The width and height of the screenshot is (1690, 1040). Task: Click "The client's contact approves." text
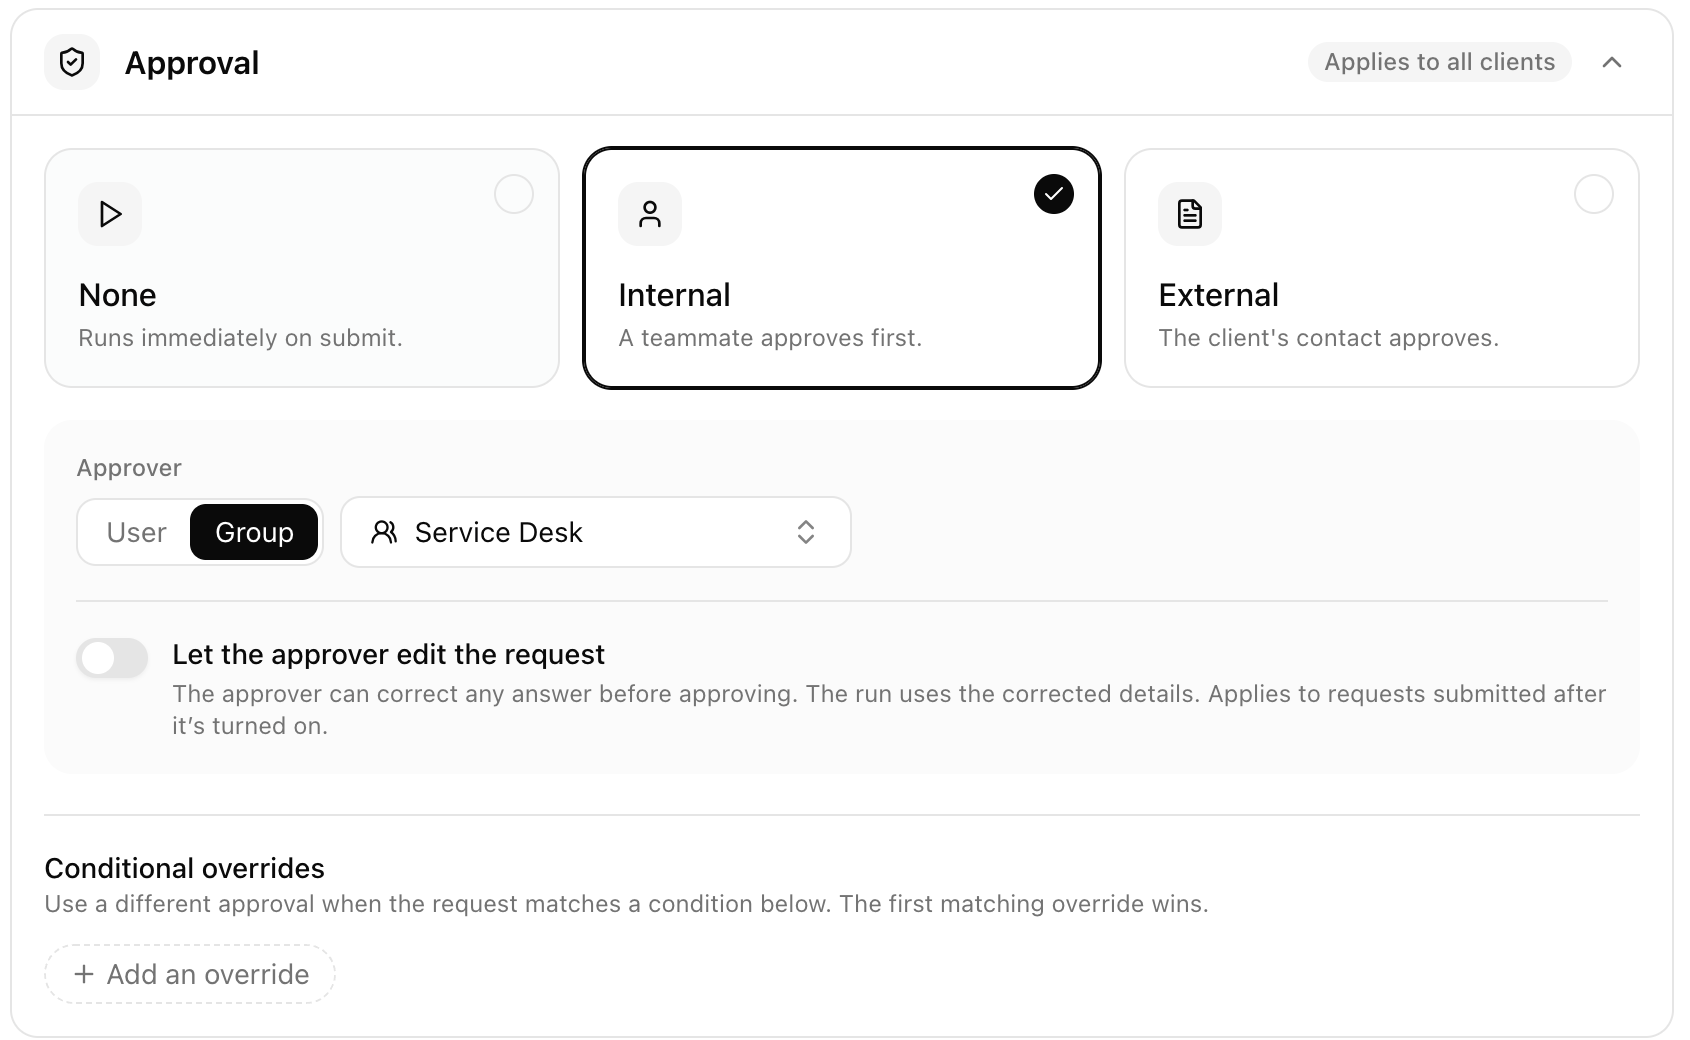[1329, 338]
